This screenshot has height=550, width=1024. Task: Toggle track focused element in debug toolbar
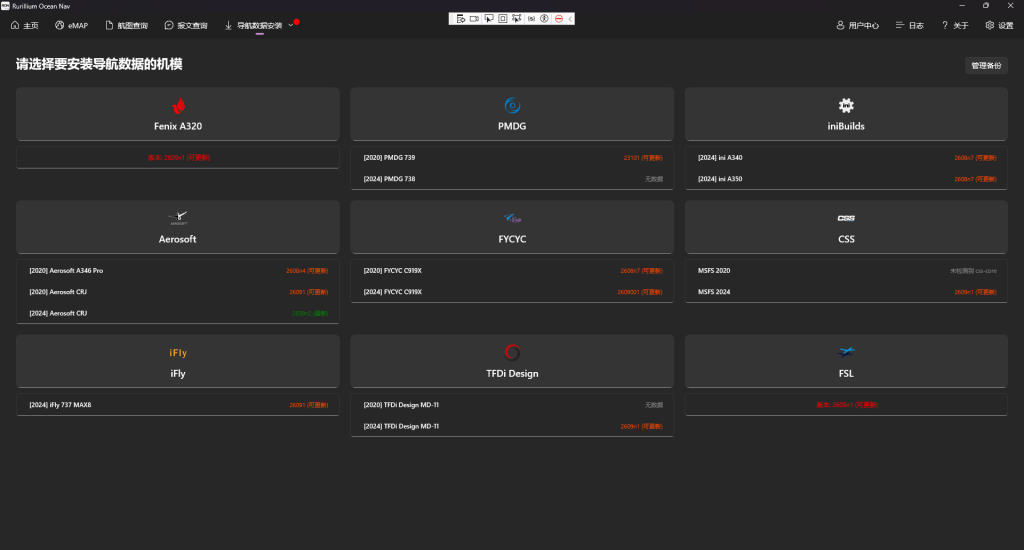coord(517,19)
